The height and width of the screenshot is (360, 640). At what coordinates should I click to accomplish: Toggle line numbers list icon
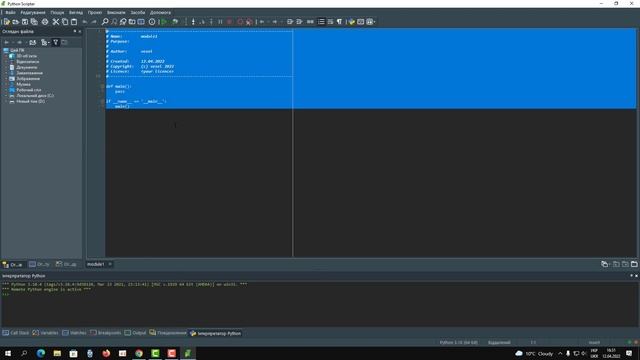pyautogui.click(x=321, y=22)
